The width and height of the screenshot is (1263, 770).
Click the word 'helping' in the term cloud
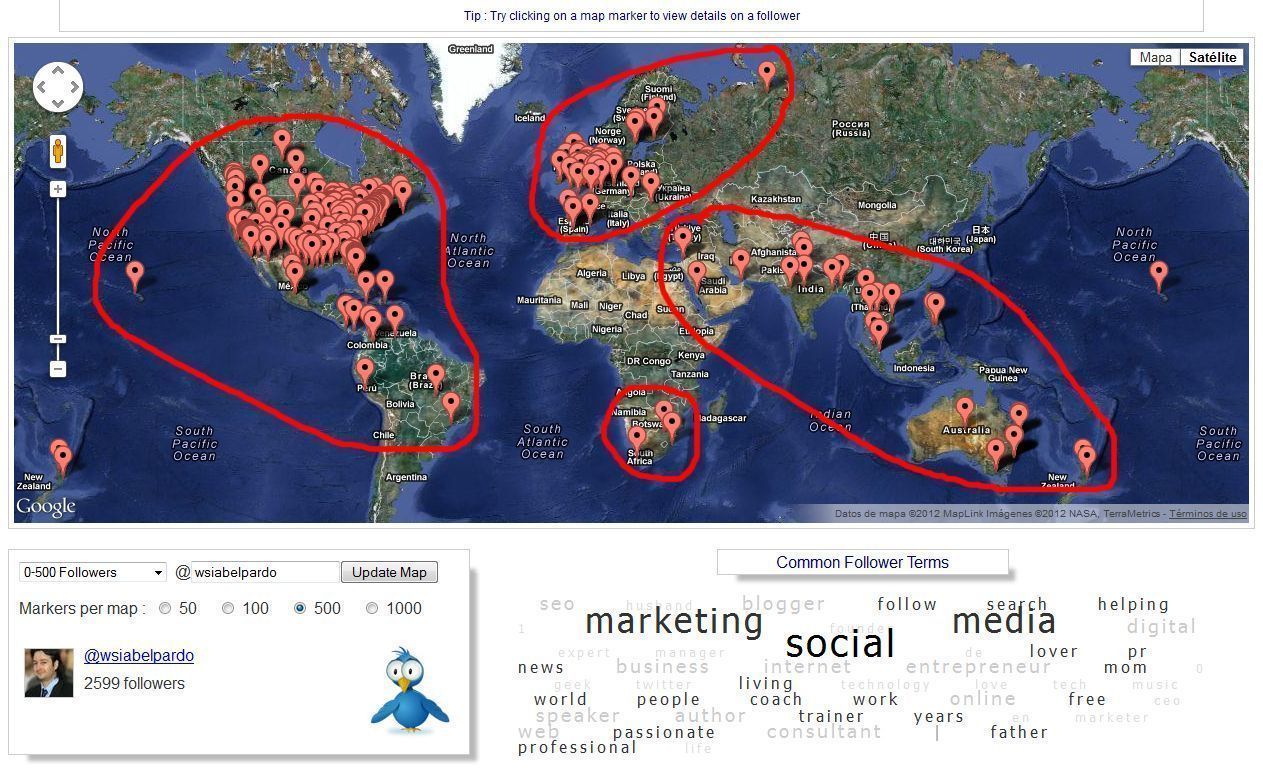click(1134, 605)
